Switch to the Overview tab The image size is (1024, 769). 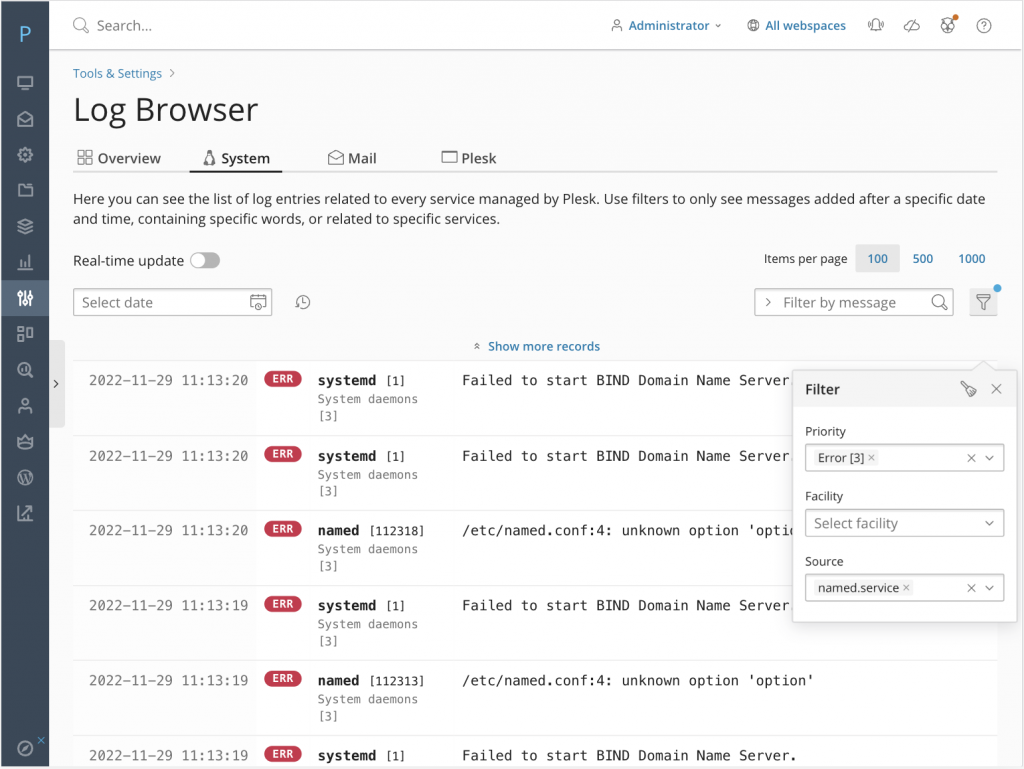click(x=119, y=158)
